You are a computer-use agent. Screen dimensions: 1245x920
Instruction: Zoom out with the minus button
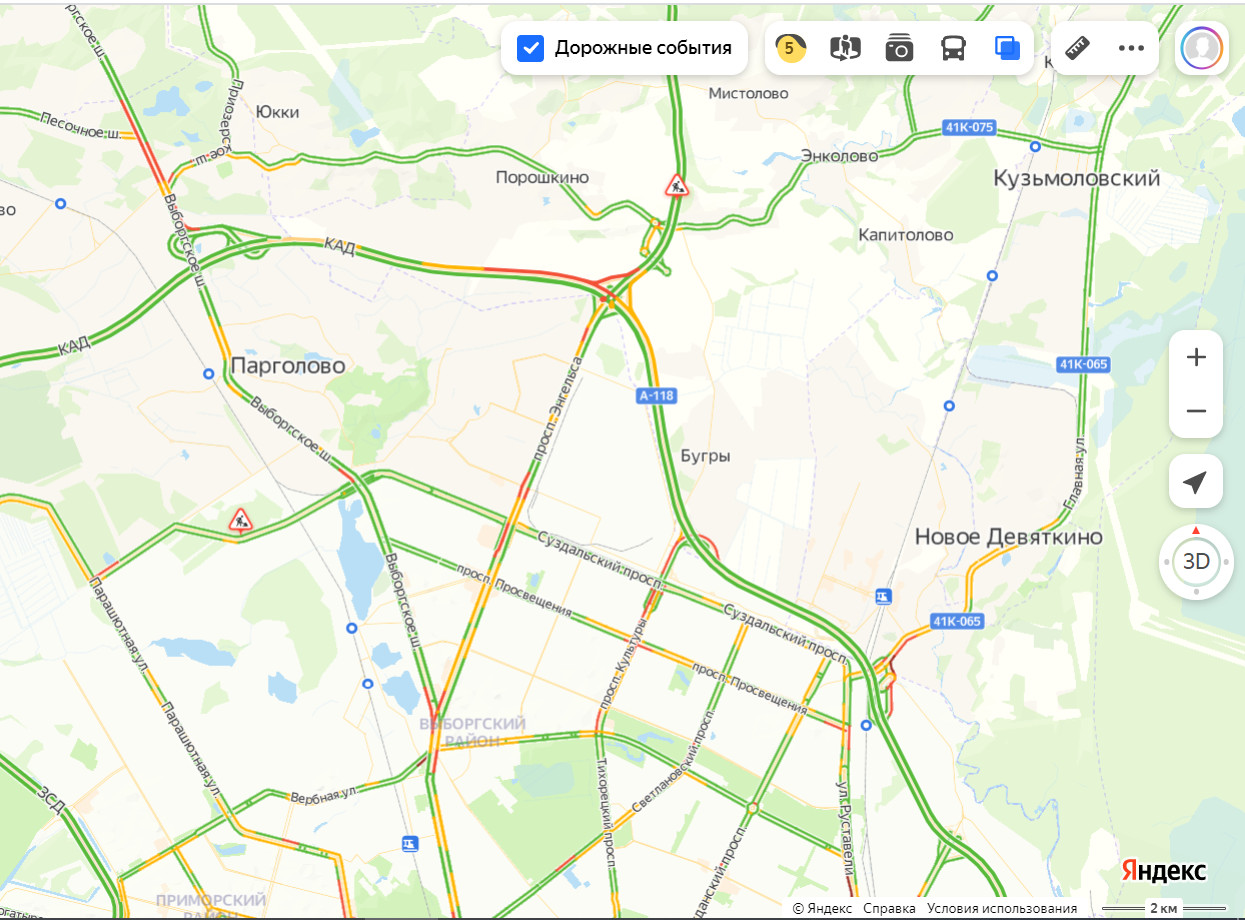pyautogui.click(x=1196, y=411)
